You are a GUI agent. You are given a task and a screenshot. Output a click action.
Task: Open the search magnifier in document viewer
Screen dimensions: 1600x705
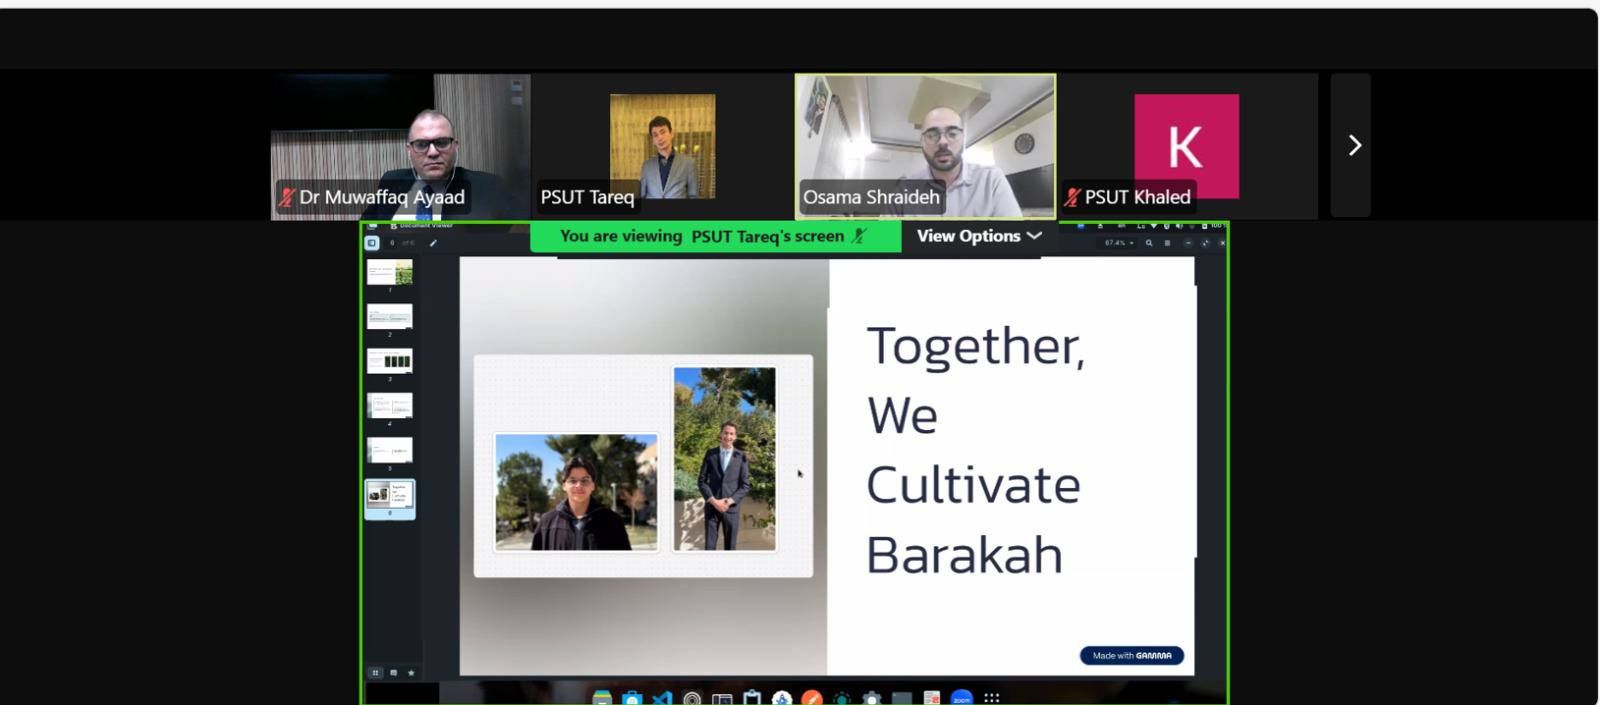point(1149,243)
